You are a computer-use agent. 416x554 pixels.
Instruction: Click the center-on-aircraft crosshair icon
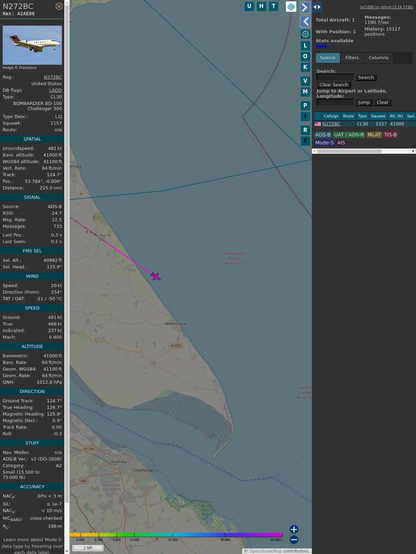tap(305, 34)
